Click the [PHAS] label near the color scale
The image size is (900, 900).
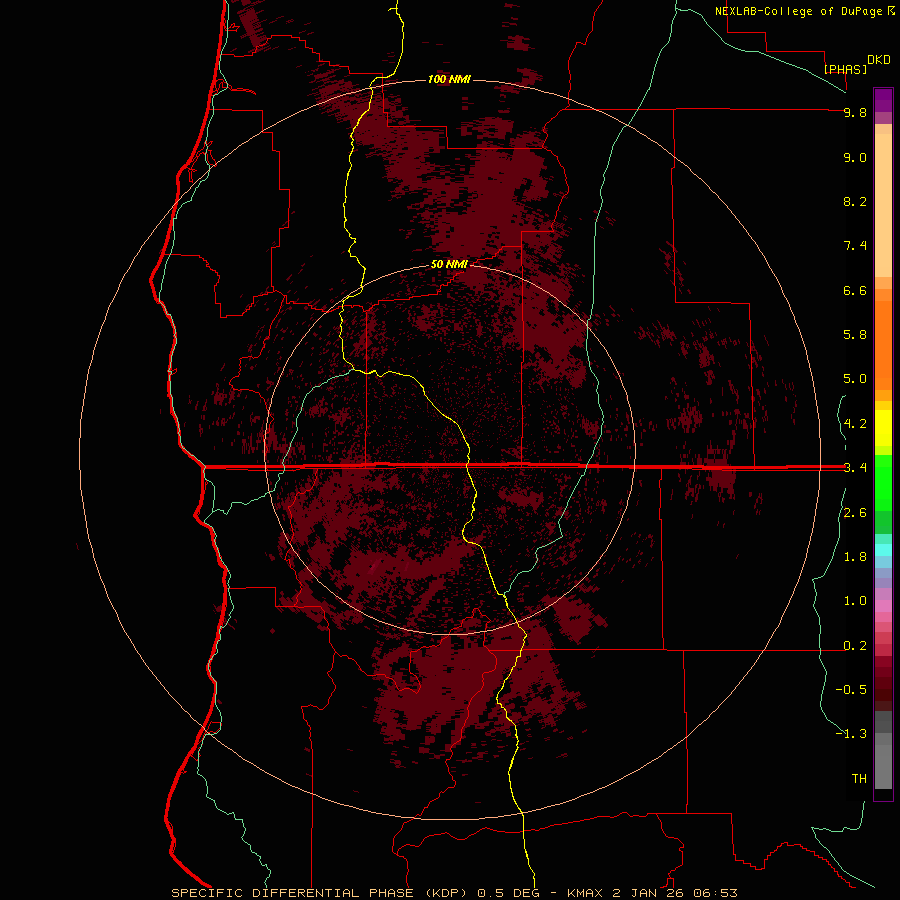(845, 69)
